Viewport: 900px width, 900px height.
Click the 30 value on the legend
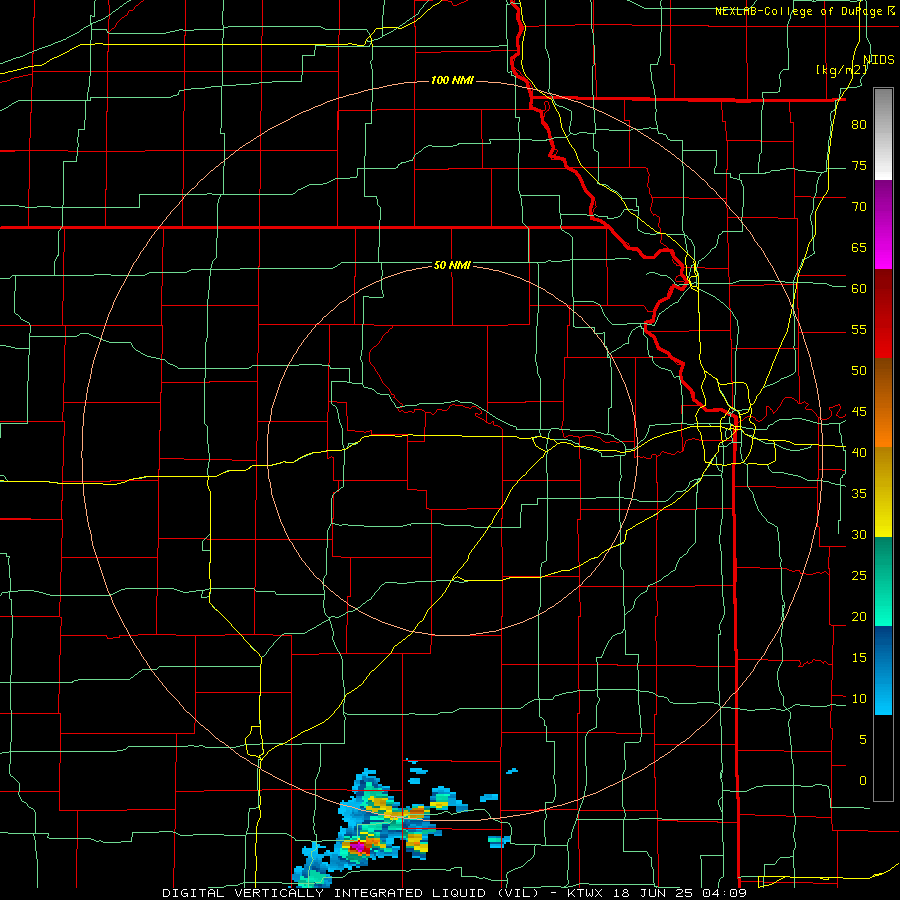(x=859, y=535)
